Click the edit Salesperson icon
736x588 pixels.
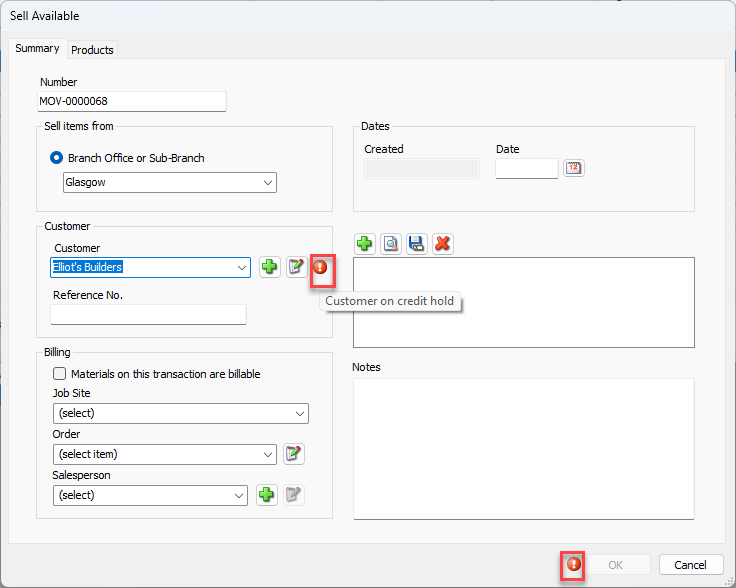294,495
